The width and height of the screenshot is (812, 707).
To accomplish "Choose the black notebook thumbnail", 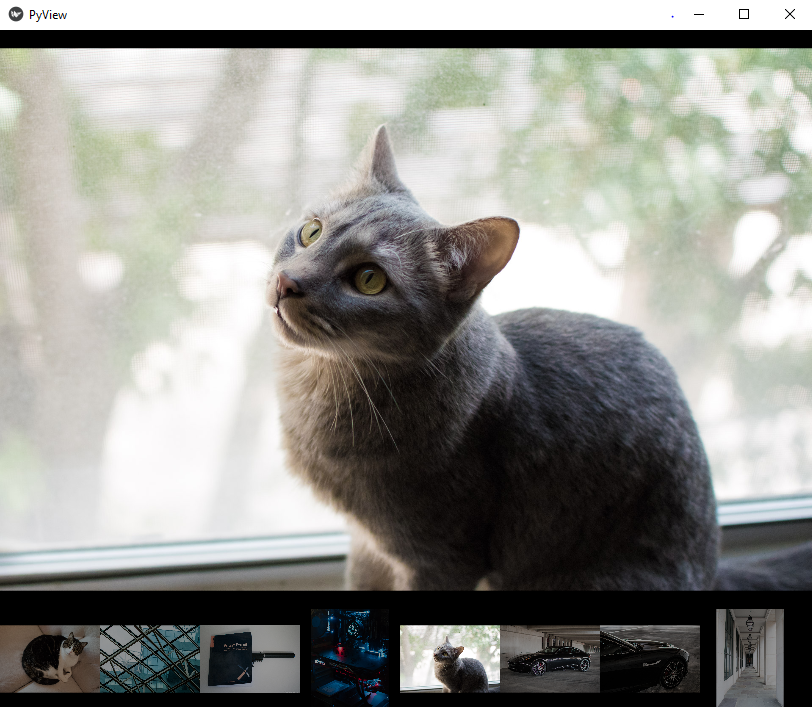I will click(250, 659).
